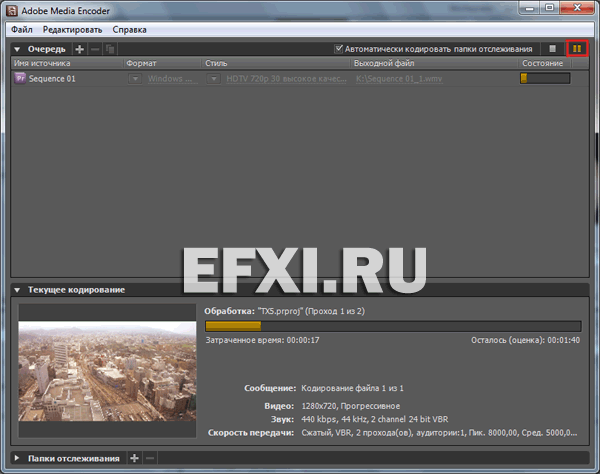Collapse the Текущее кодирование panel

tap(17, 290)
